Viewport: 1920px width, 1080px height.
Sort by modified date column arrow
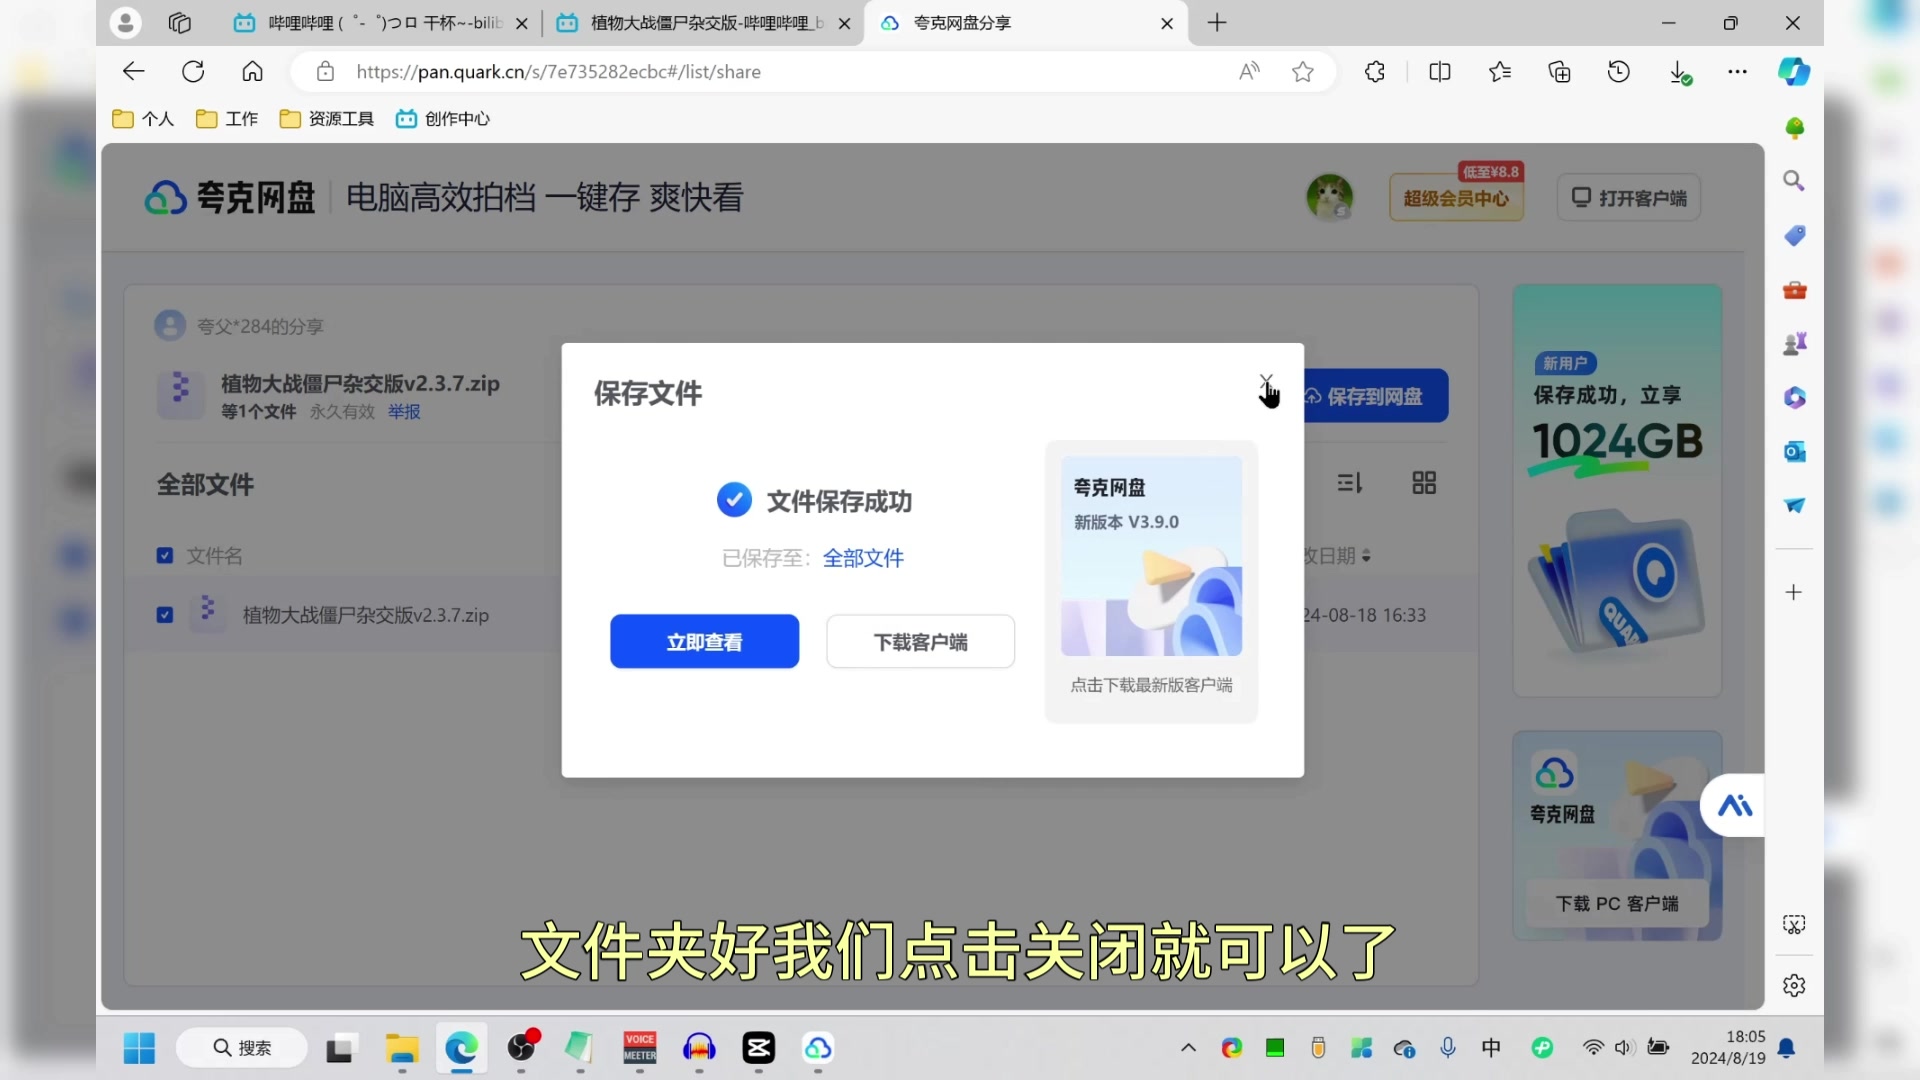(x=1366, y=556)
